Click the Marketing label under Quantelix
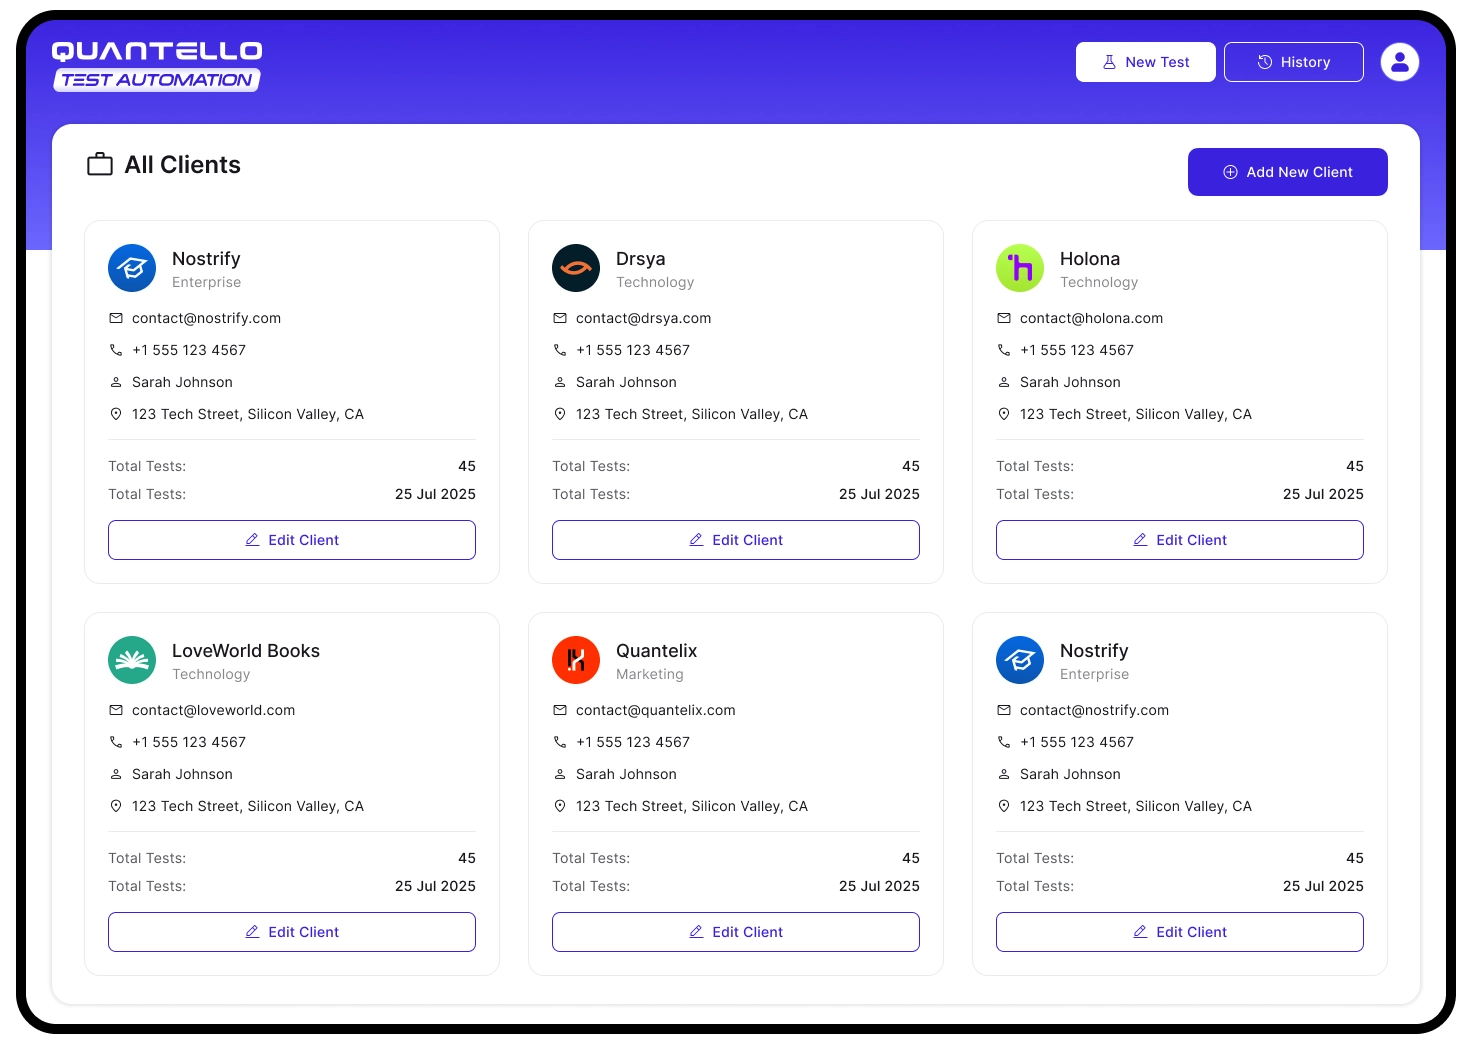The image size is (1472, 1056). [650, 674]
